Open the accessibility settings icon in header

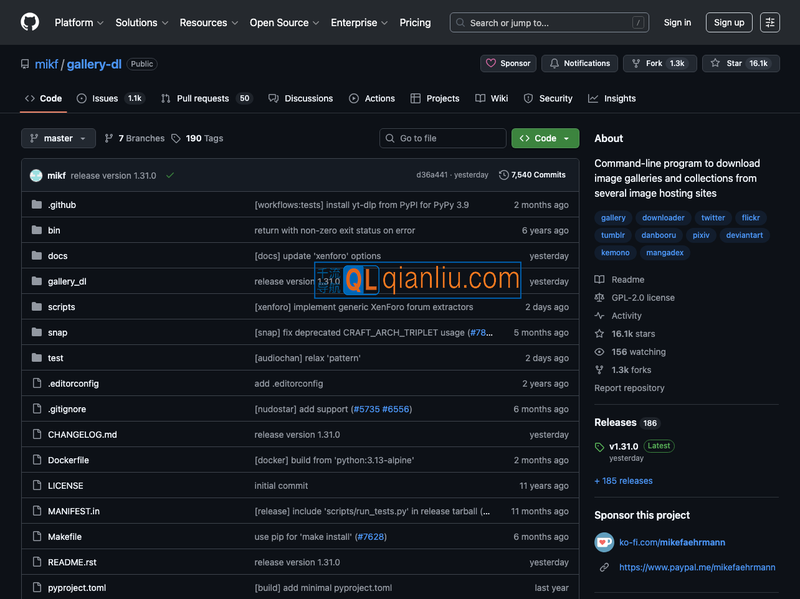point(769,22)
